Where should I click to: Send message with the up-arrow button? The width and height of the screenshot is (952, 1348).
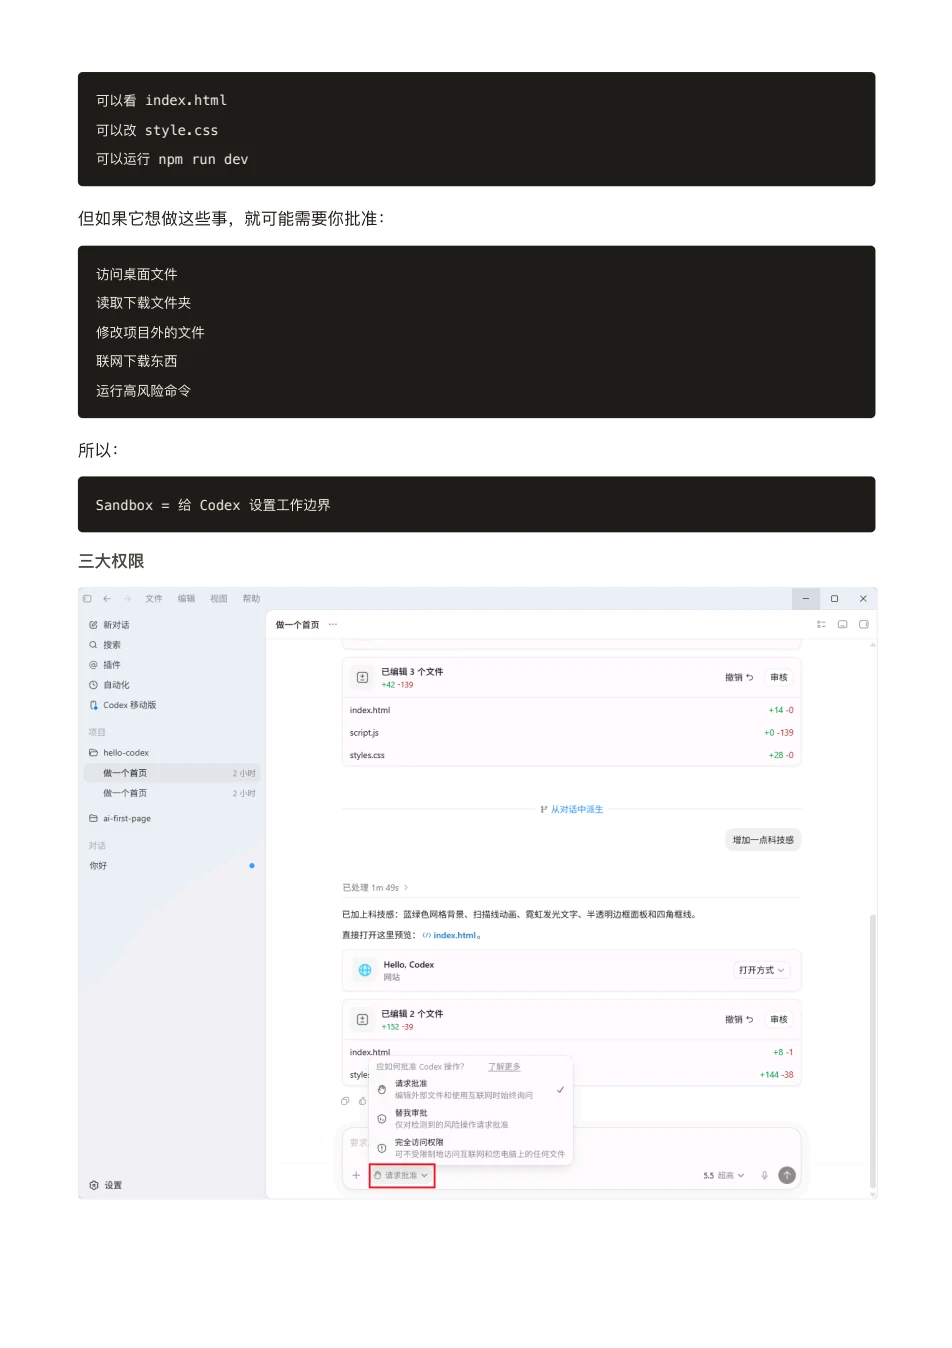787,1175
